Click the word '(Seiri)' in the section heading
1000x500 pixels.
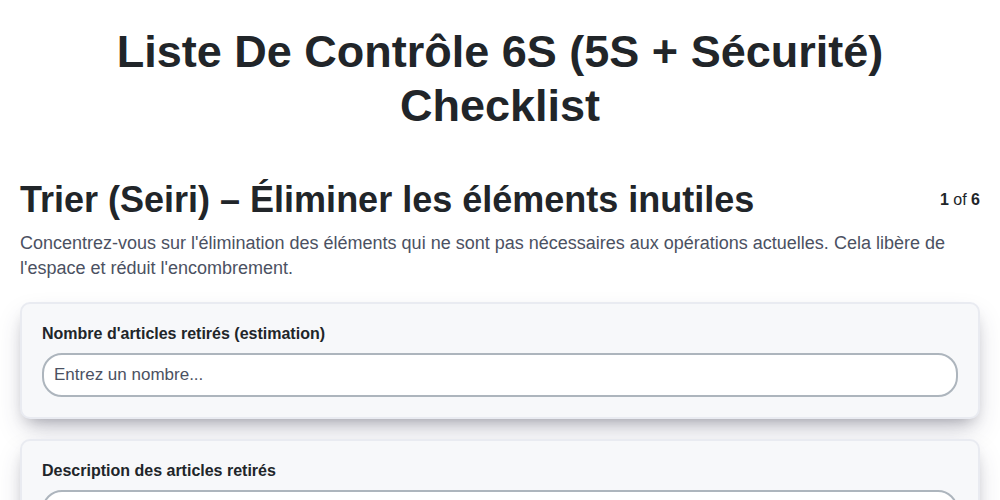[x=158, y=200]
